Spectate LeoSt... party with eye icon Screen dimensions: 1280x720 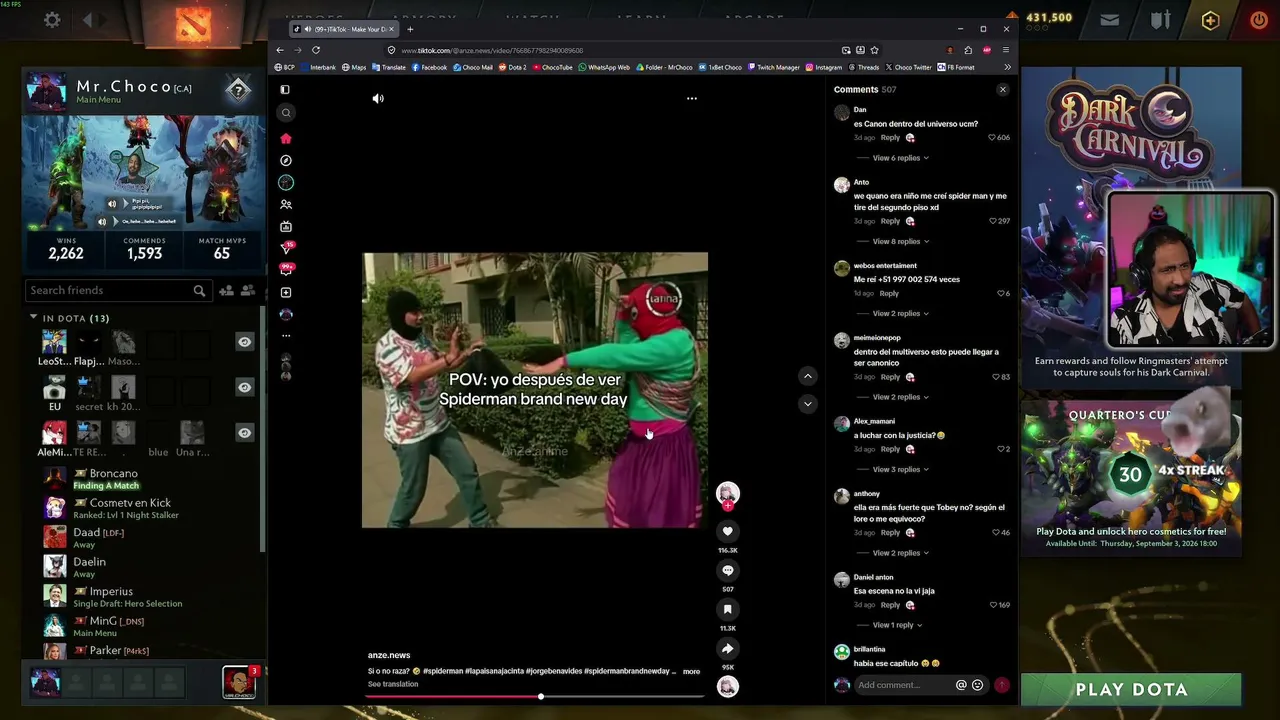[x=244, y=342]
